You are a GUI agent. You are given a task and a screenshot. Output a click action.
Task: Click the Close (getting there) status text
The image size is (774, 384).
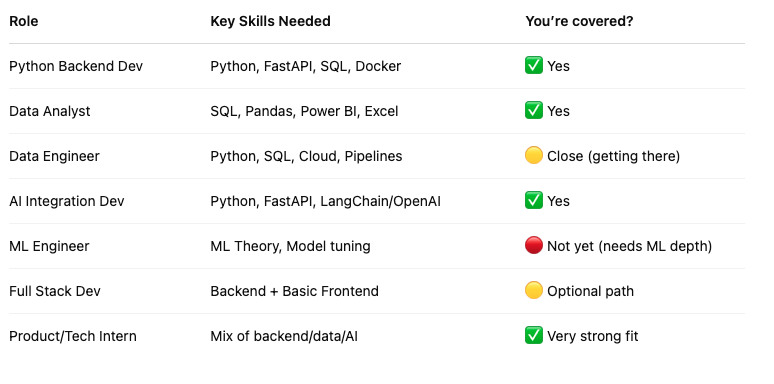click(x=614, y=156)
